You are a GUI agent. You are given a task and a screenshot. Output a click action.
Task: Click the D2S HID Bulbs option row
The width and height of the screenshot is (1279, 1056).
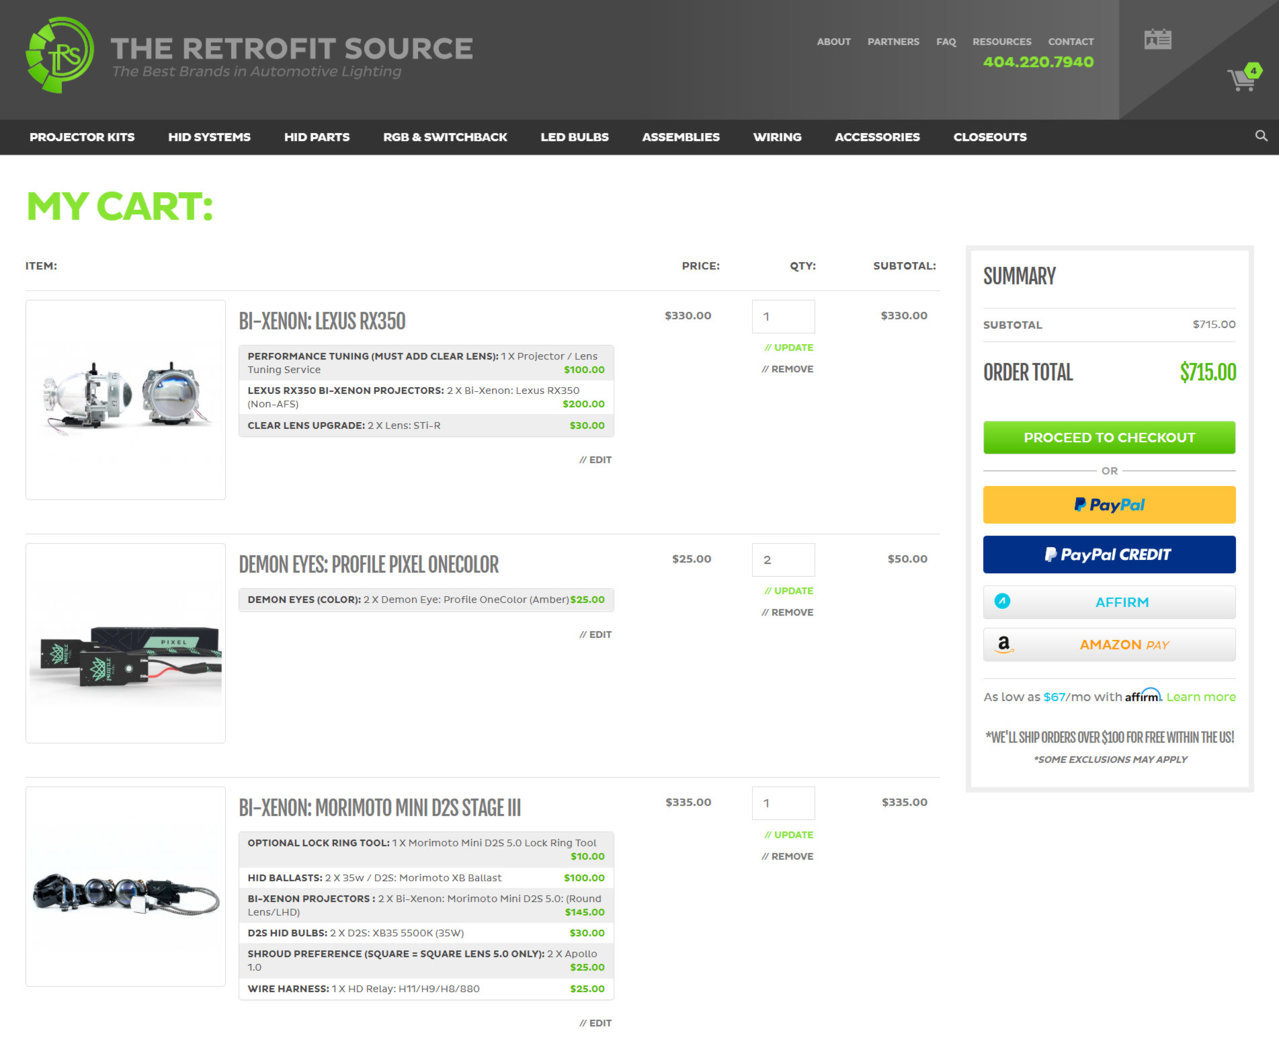click(x=426, y=933)
